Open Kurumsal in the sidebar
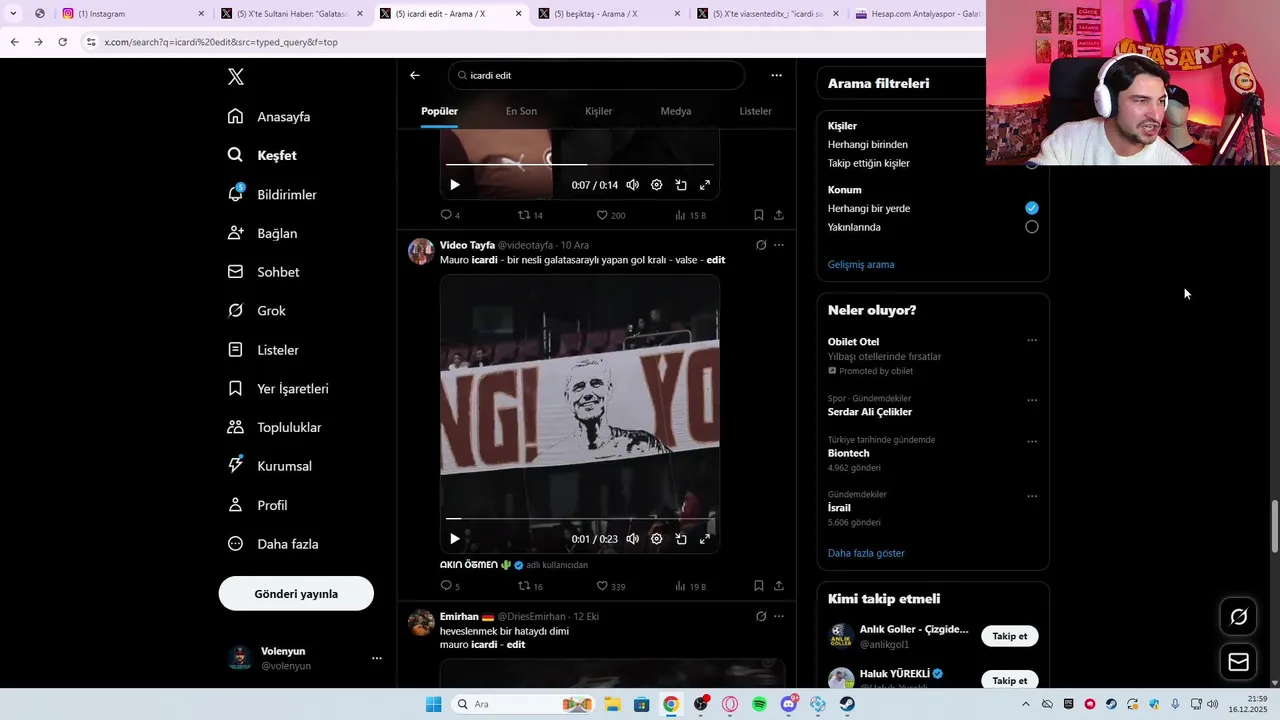This screenshot has height=720, width=1280. point(269,466)
